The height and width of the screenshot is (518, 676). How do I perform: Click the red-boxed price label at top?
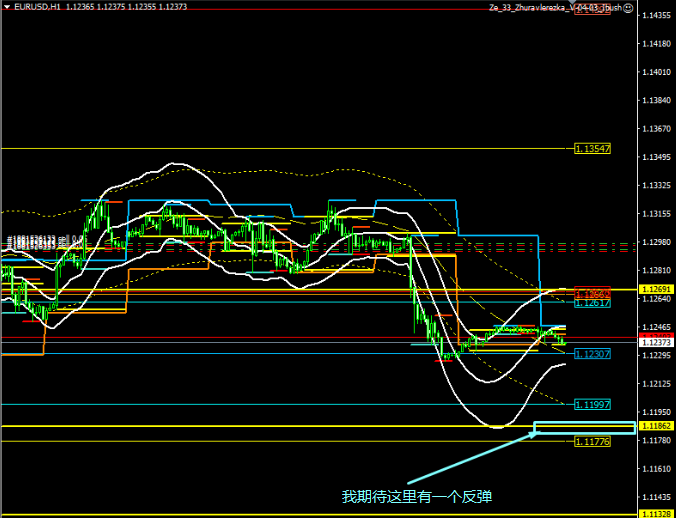coord(591,11)
